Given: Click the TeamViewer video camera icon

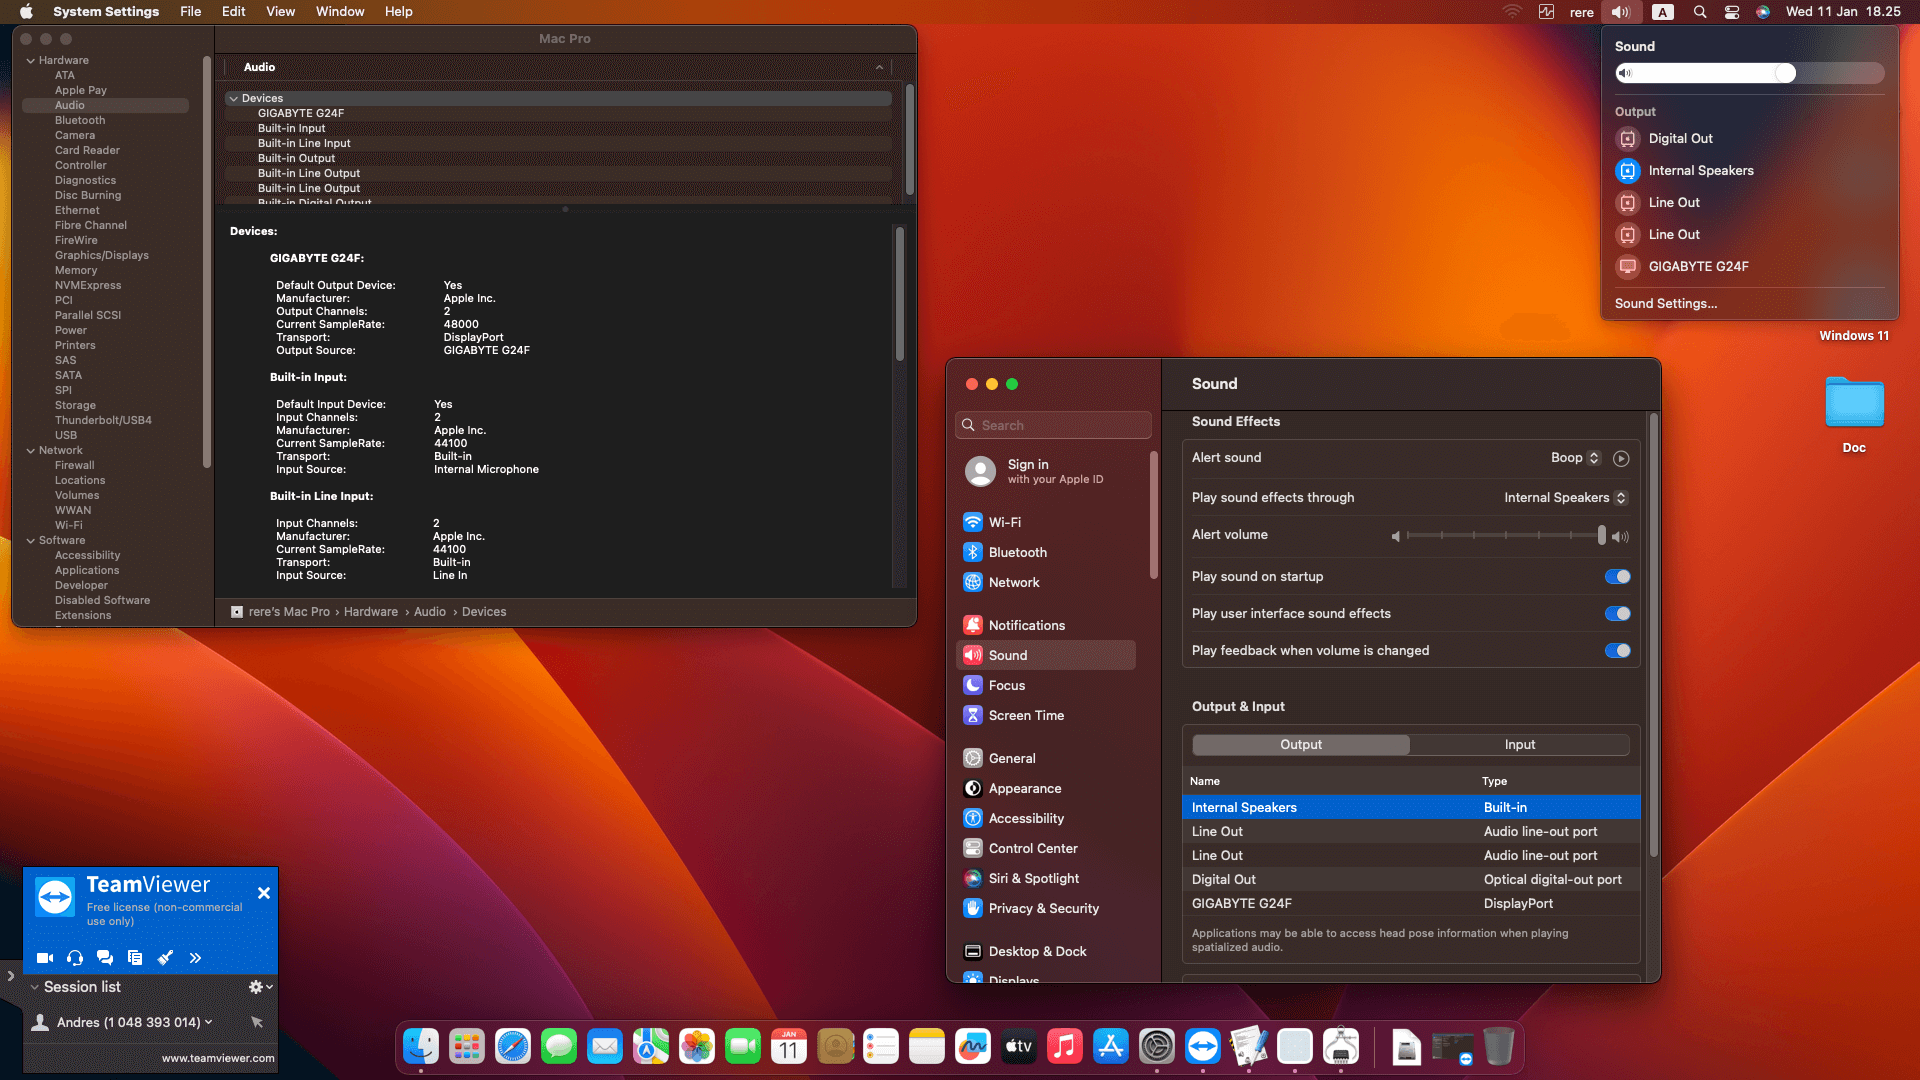Looking at the screenshot, I should click(x=45, y=958).
